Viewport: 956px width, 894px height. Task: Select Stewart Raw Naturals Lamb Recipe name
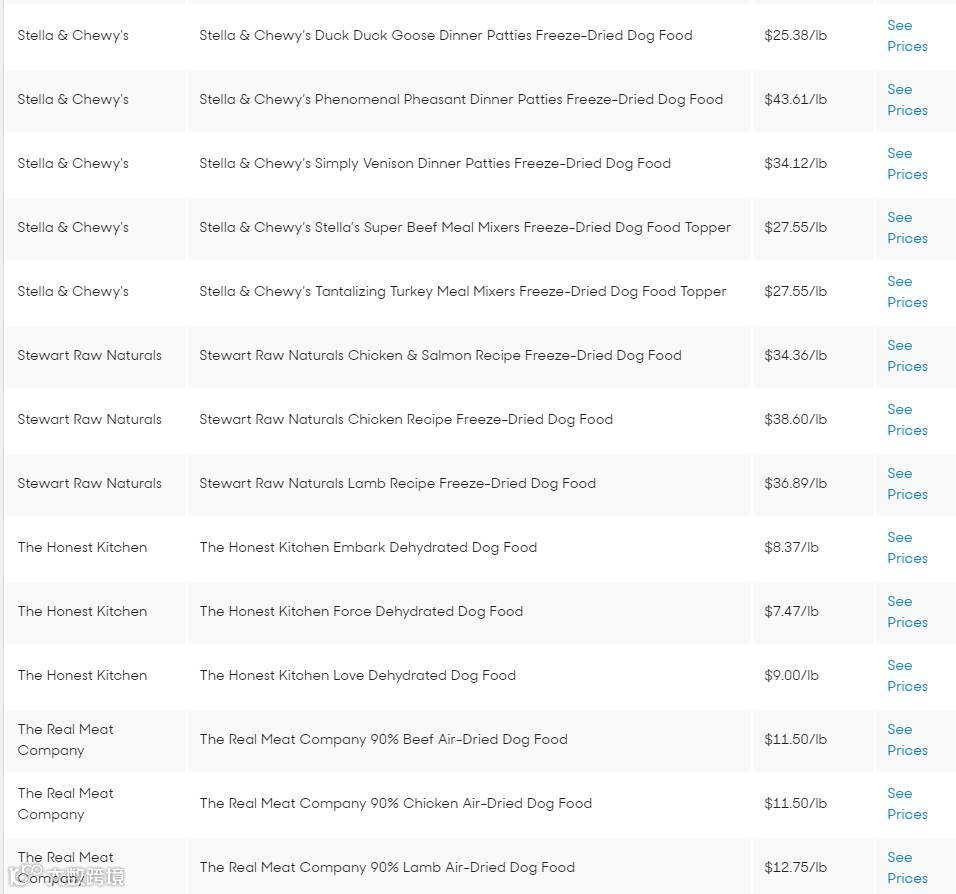tap(398, 484)
